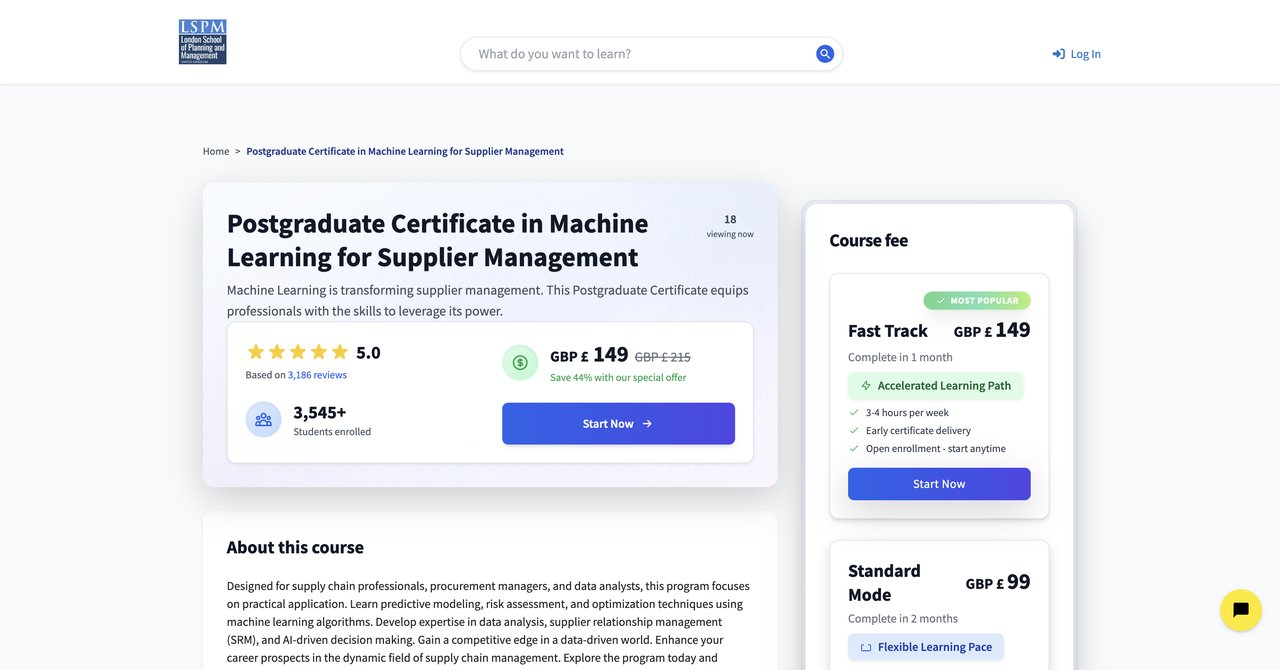
Task: Click the Accelerated Learning Path tag
Action: click(x=936, y=386)
